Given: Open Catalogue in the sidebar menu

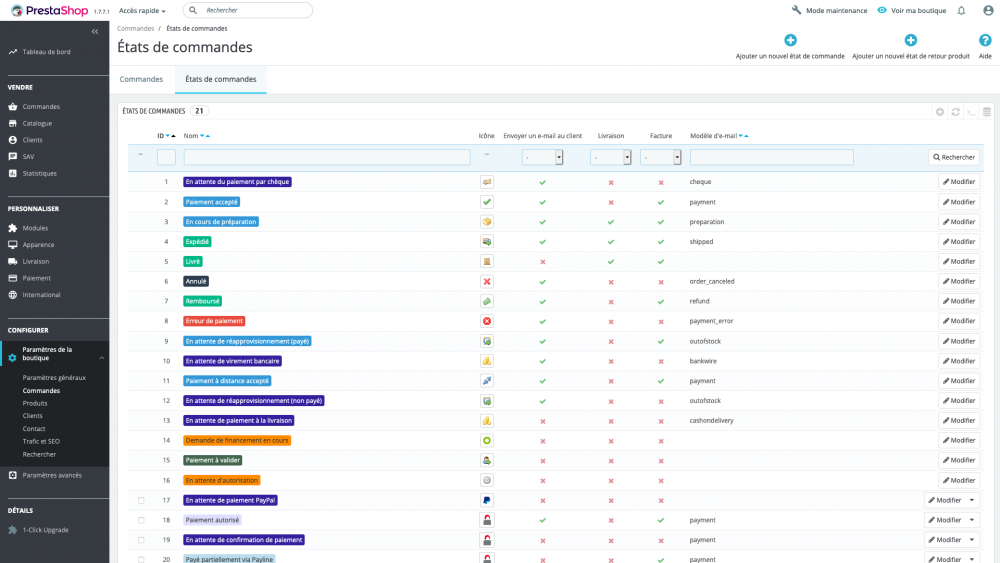Looking at the screenshot, I should [37, 123].
